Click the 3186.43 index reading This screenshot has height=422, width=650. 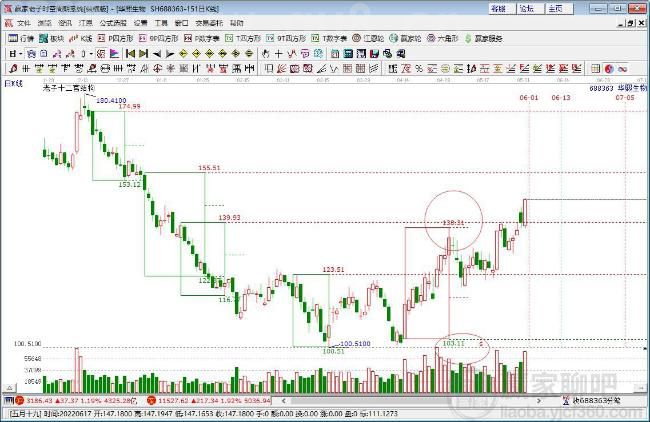pyautogui.click(x=39, y=401)
